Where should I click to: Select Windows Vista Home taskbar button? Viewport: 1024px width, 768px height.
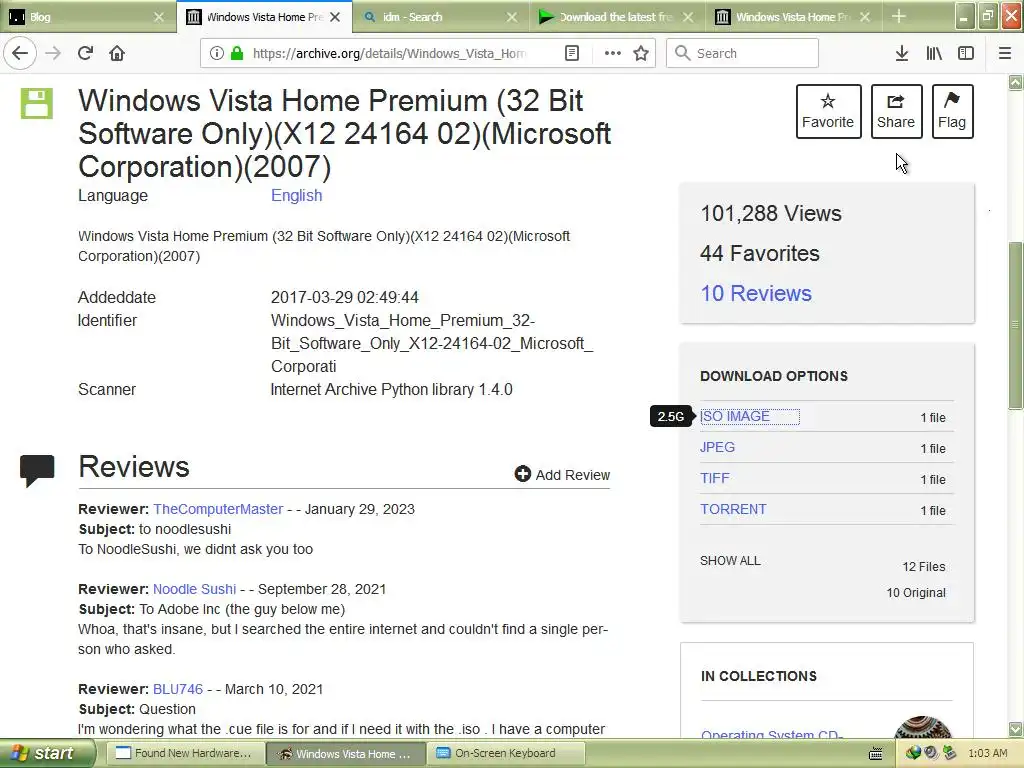click(x=346, y=753)
